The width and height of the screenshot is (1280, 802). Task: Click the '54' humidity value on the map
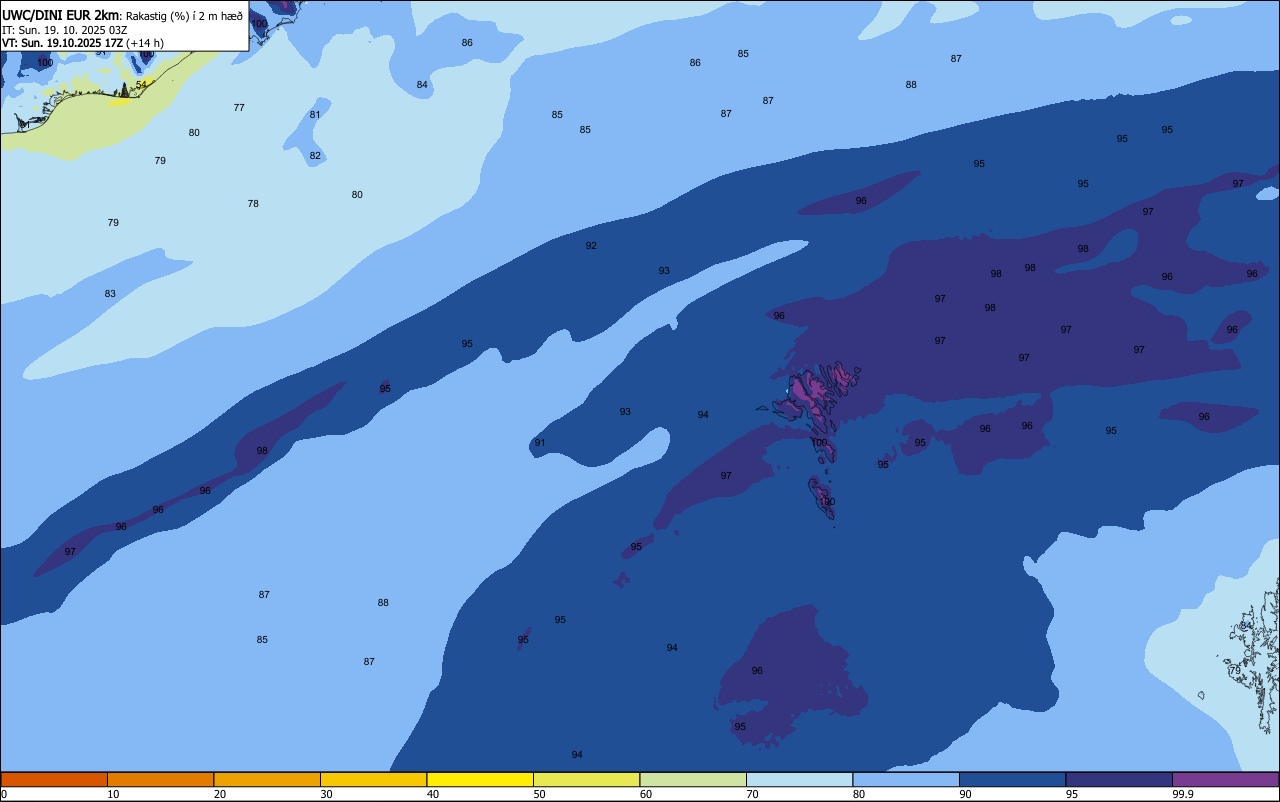[x=141, y=85]
